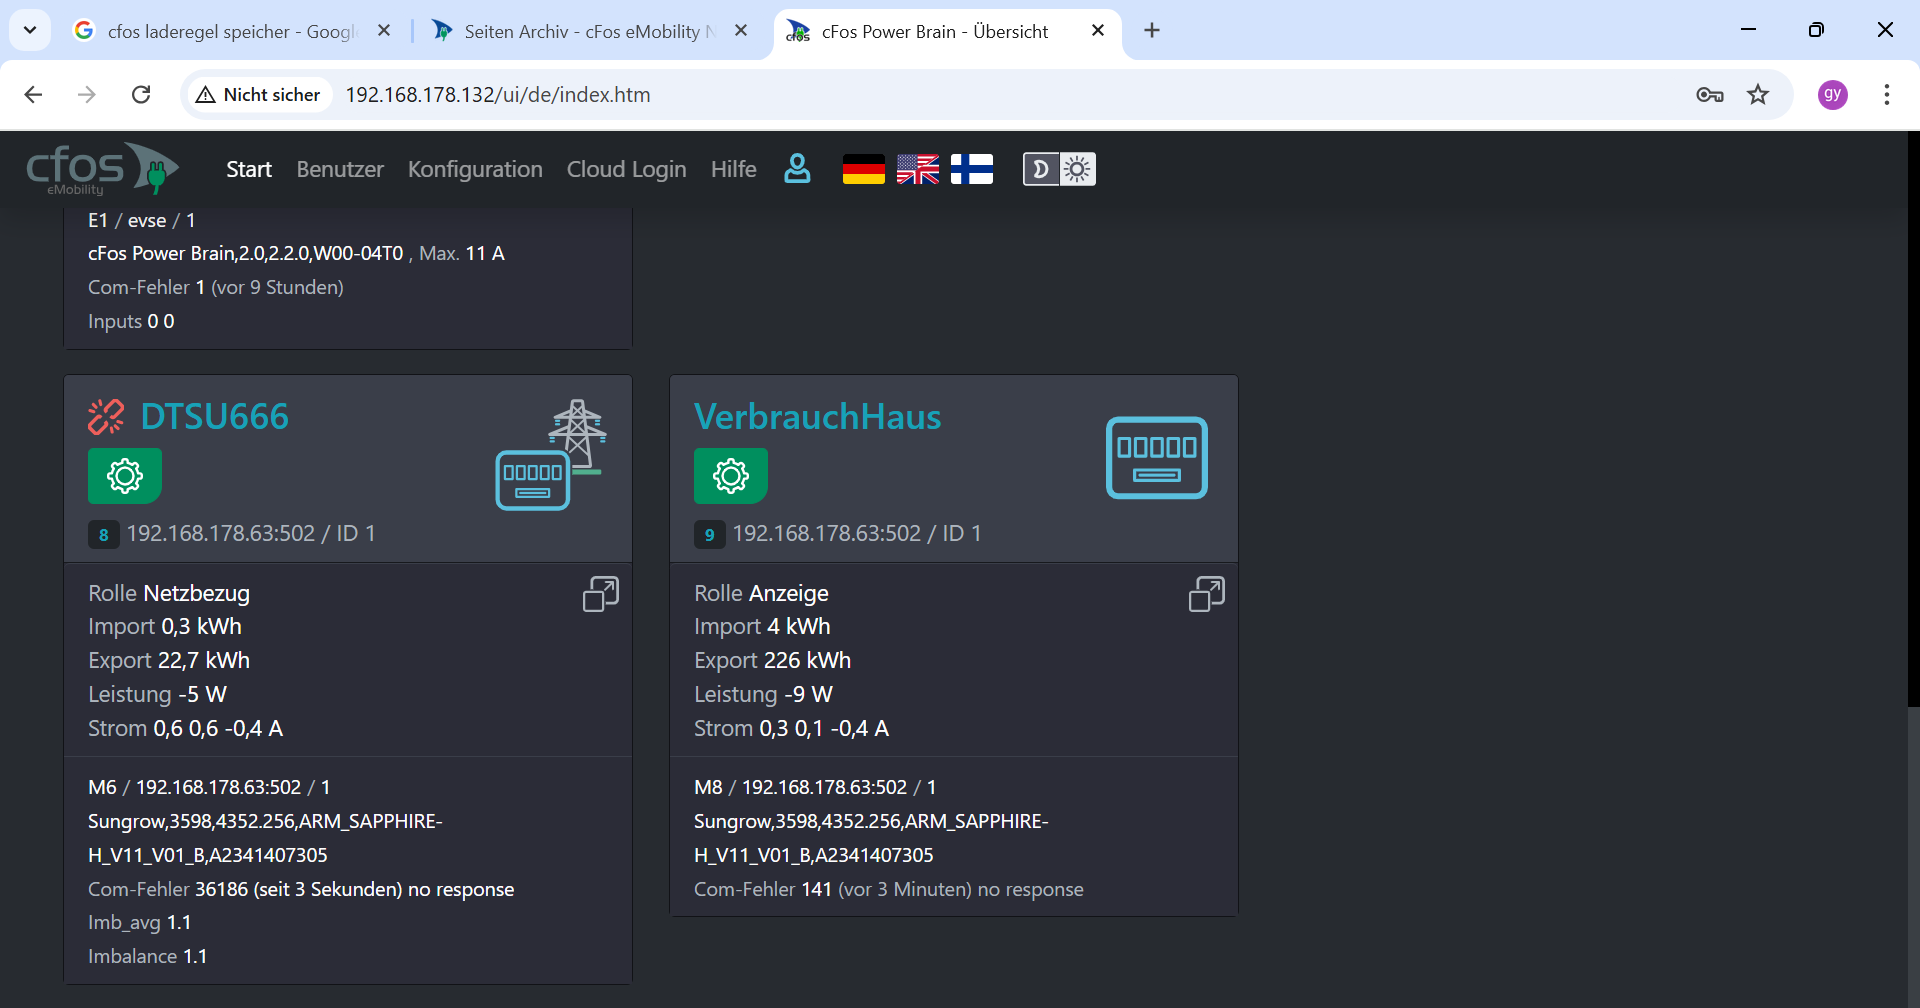Open Konfiguration menu item
The width and height of the screenshot is (1920, 1008).
(x=475, y=169)
